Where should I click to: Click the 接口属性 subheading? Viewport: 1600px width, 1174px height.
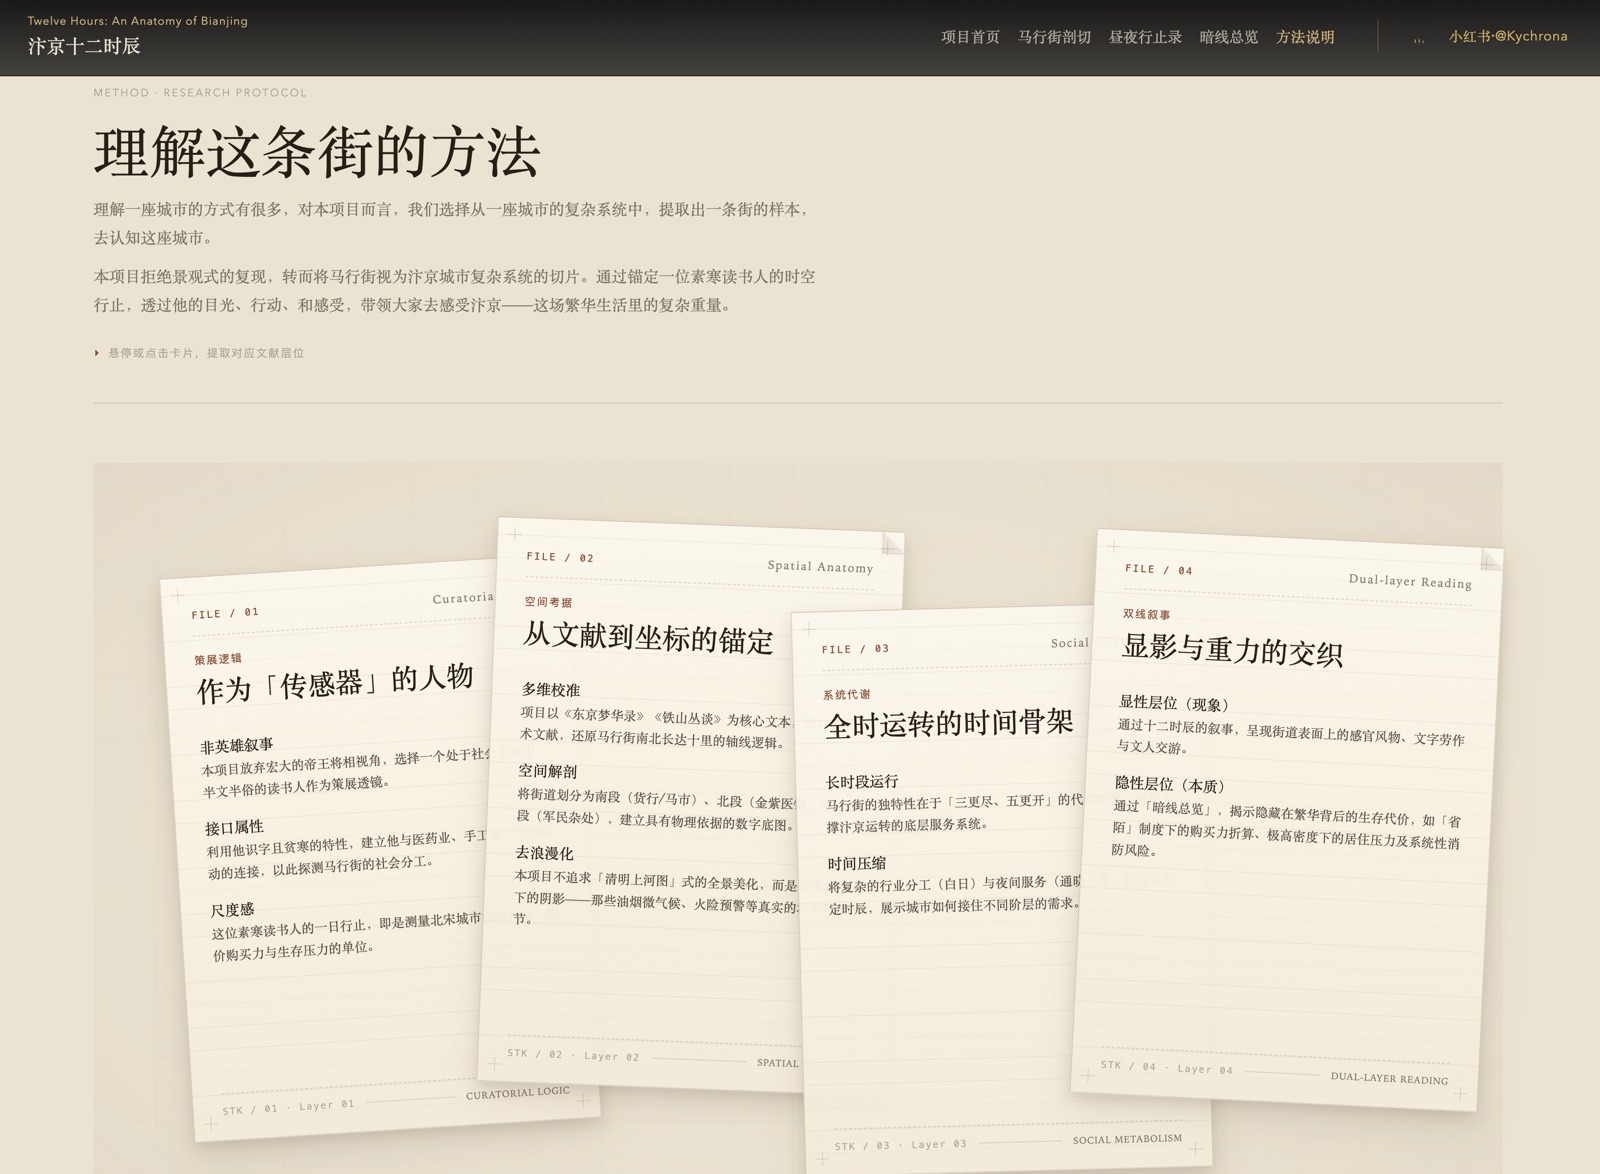click(234, 827)
